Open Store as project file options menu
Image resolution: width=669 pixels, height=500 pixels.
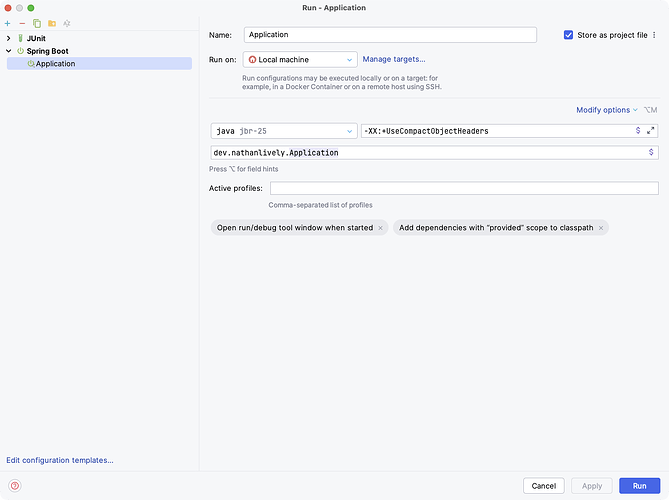[x=656, y=35]
